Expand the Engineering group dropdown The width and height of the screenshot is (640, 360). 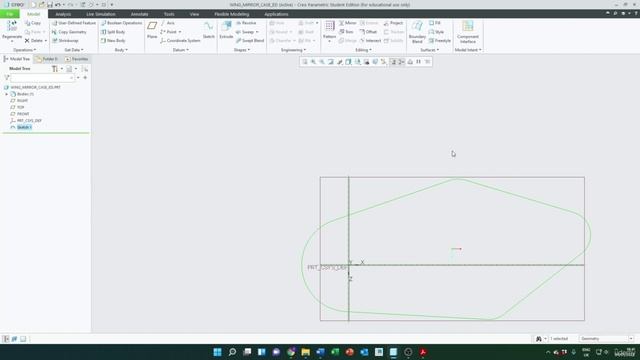293,50
